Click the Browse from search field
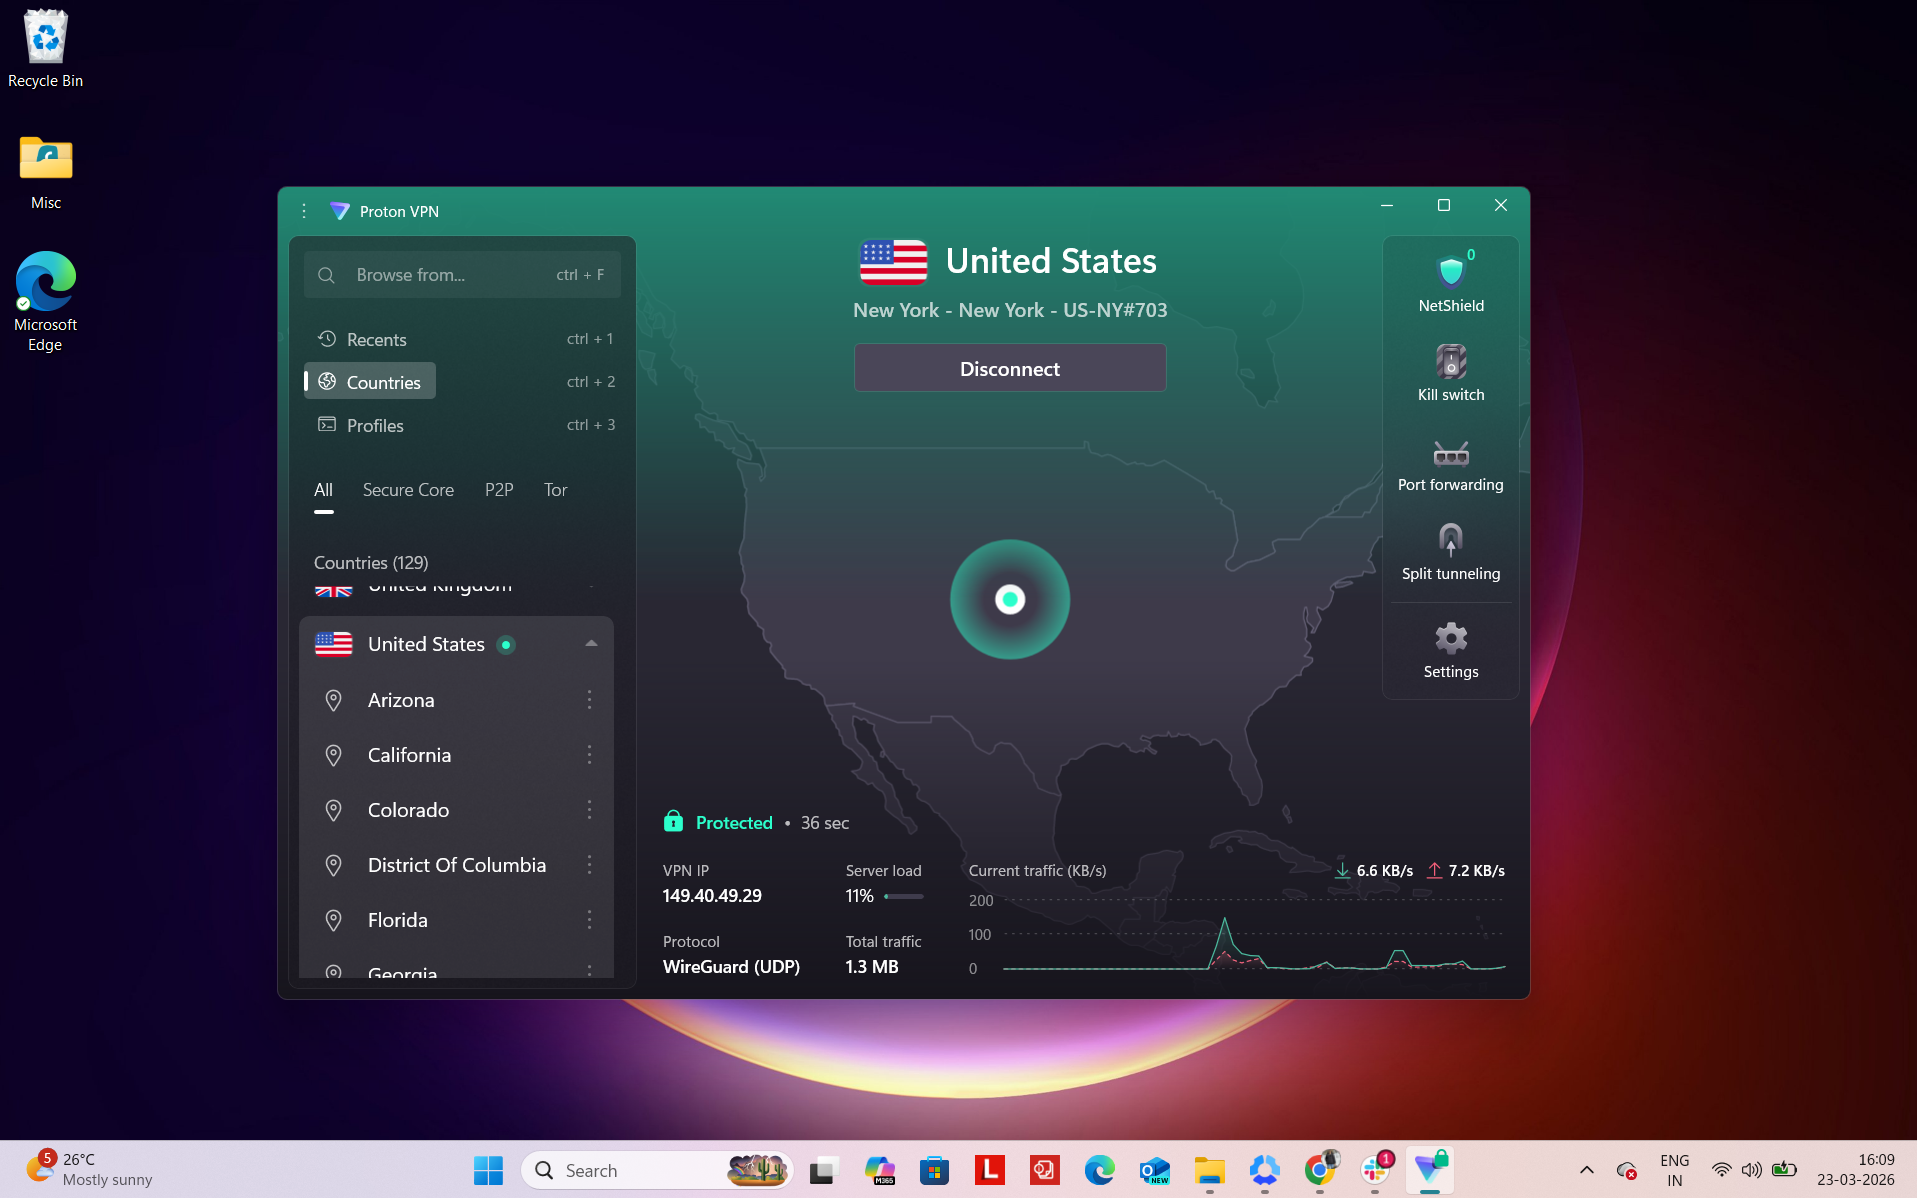The image size is (1917, 1198). pos(462,274)
